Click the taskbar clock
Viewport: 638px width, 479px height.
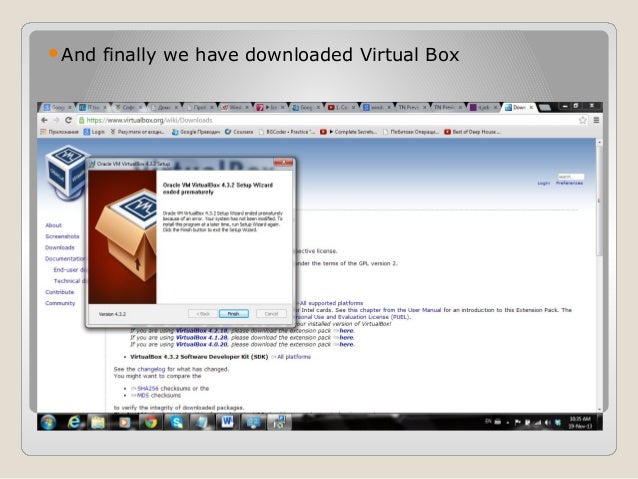580,422
